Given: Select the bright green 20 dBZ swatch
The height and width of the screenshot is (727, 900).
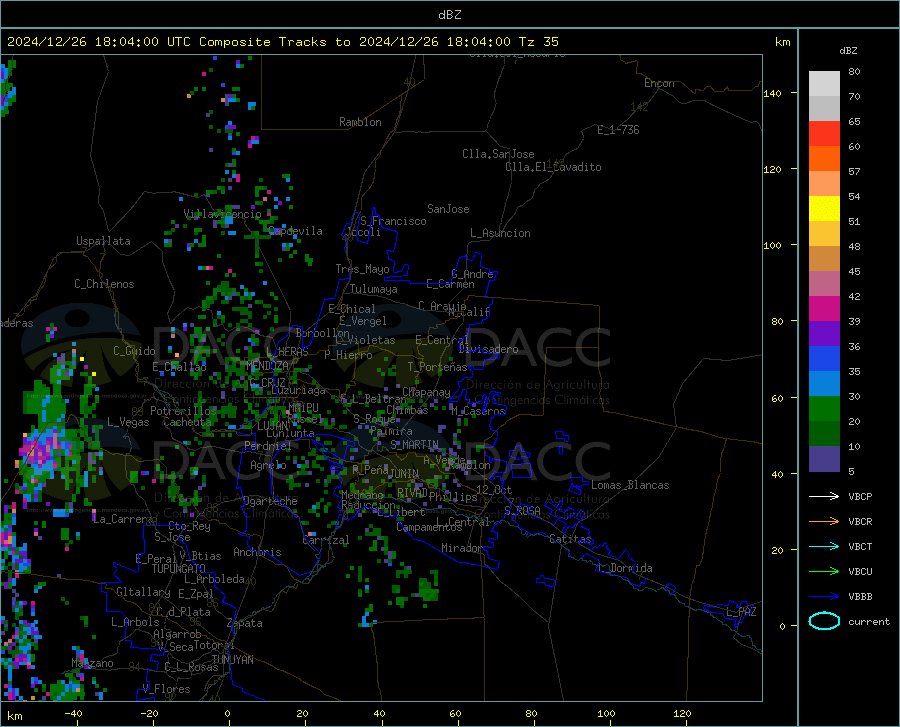Looking at the screenshot, I should pos(824,409).
